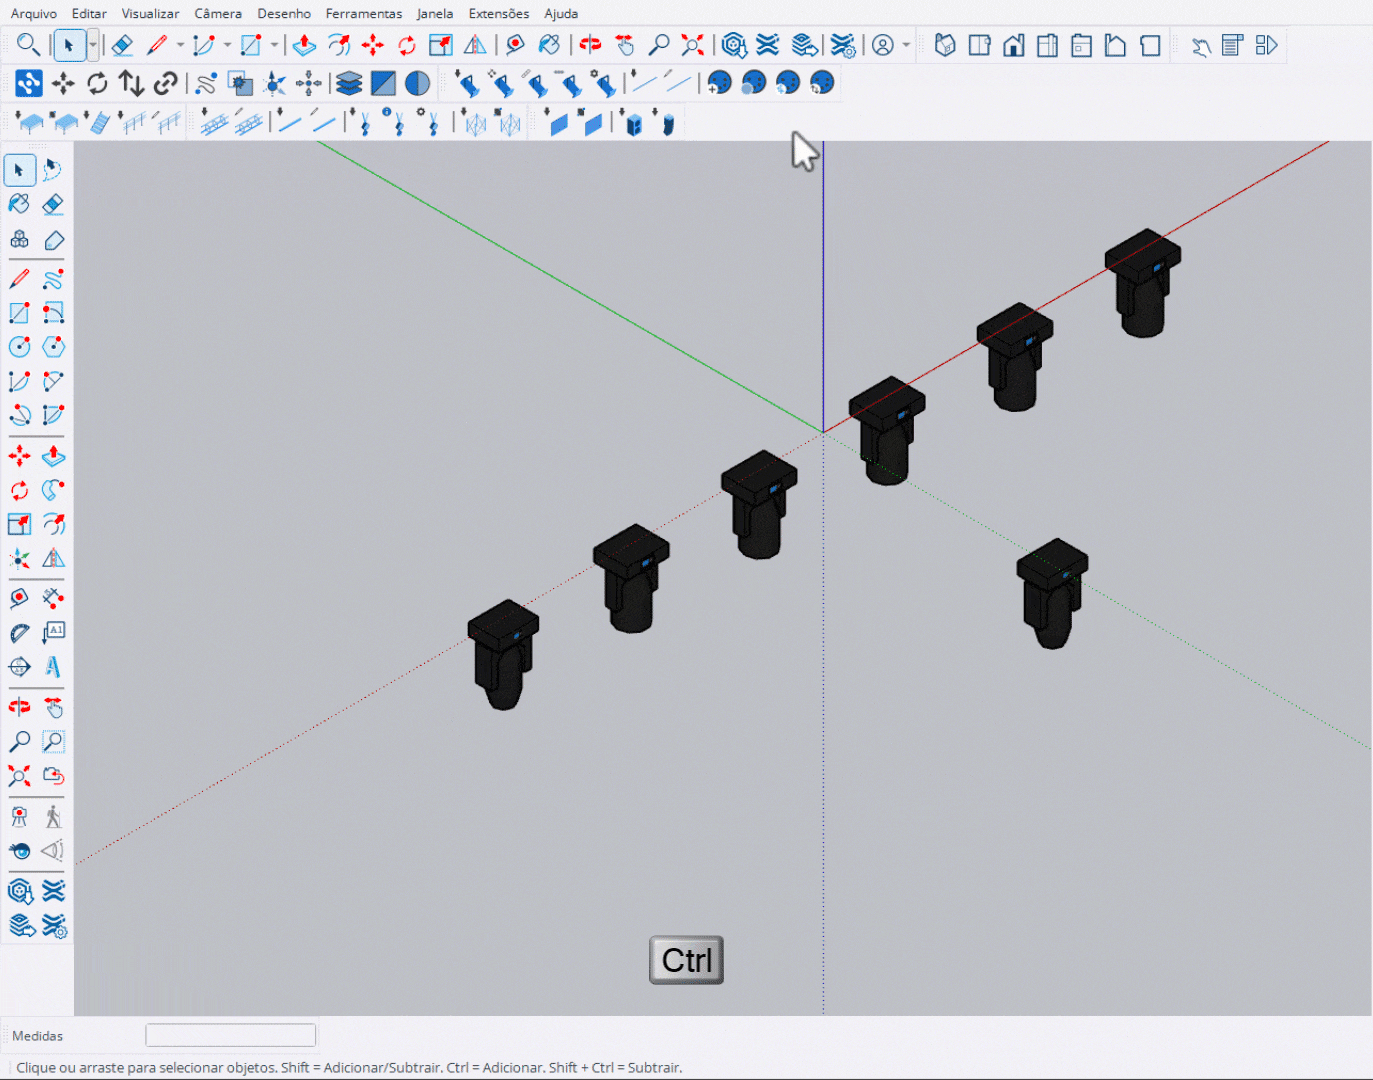The image size is (1373, 1080).
Task: Click the Medidas input field
Action: pos(230,1035)
